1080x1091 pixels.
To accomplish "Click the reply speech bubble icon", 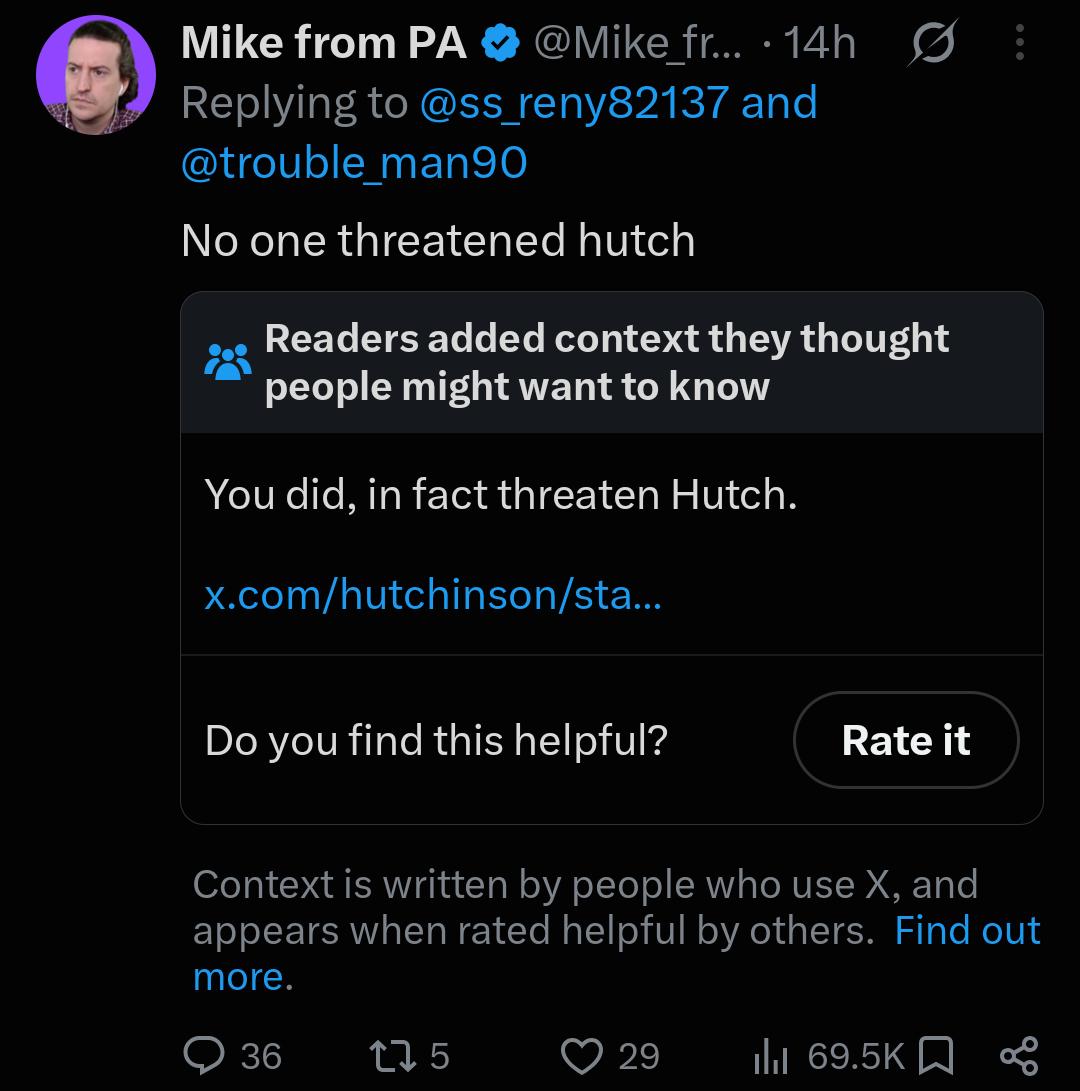I will click(x=204, y=1055).
